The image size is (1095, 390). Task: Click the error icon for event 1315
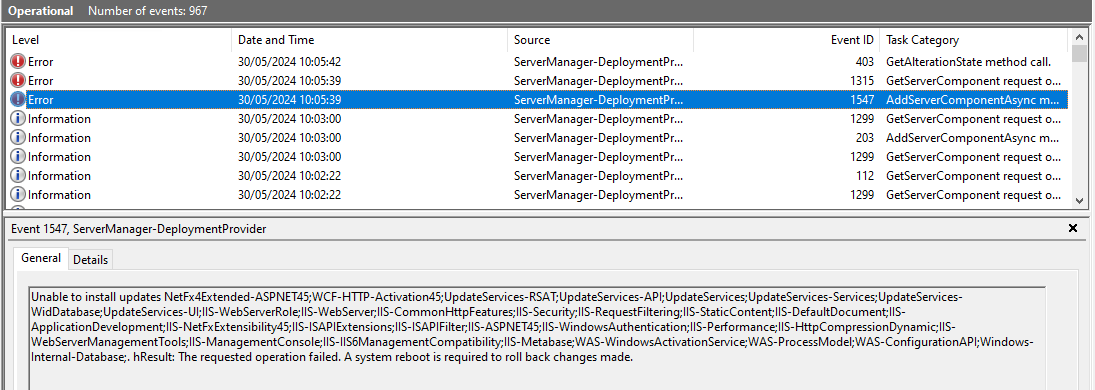pos(17,81)
